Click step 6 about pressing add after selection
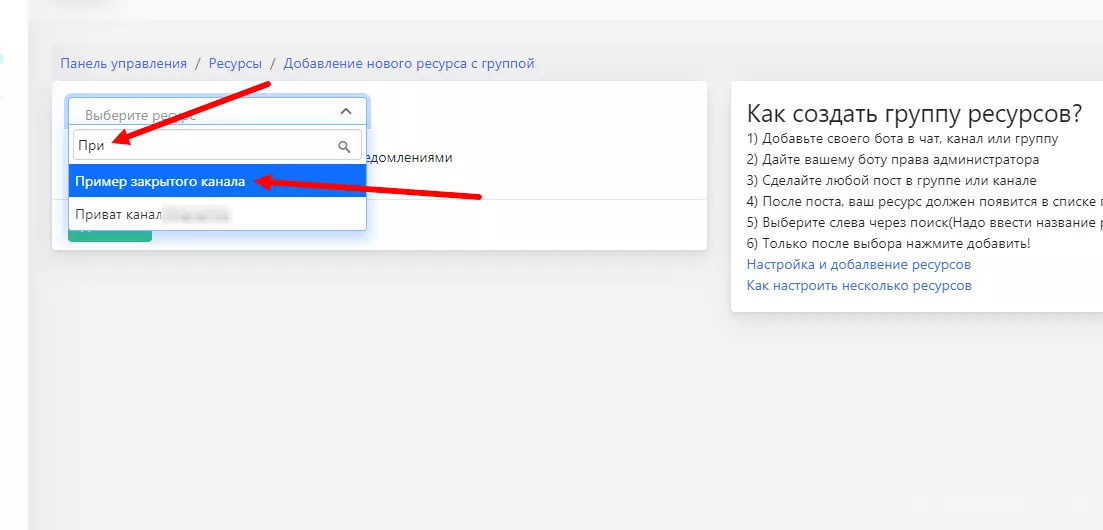Image resolution: width=1103 pixels, height=530 pixels. click(888, 244)
